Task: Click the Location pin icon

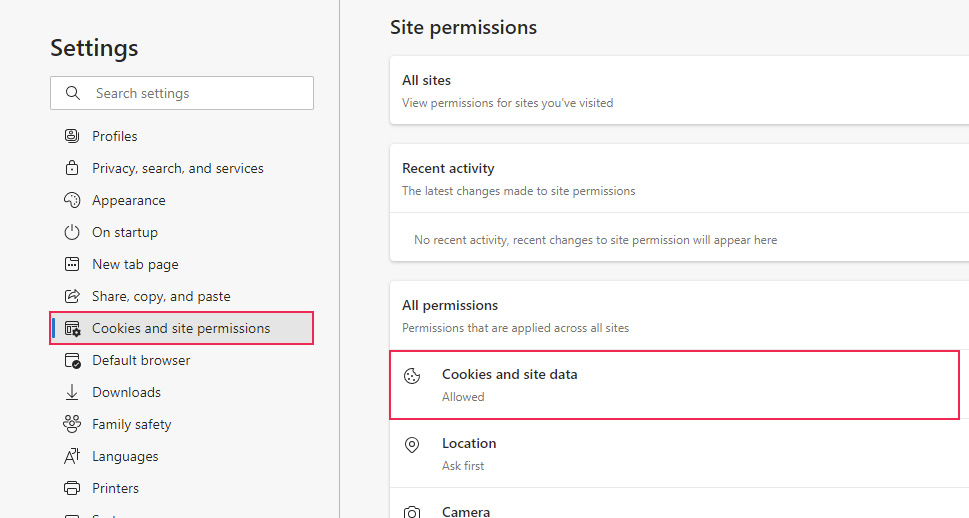Action: [411, 445]
